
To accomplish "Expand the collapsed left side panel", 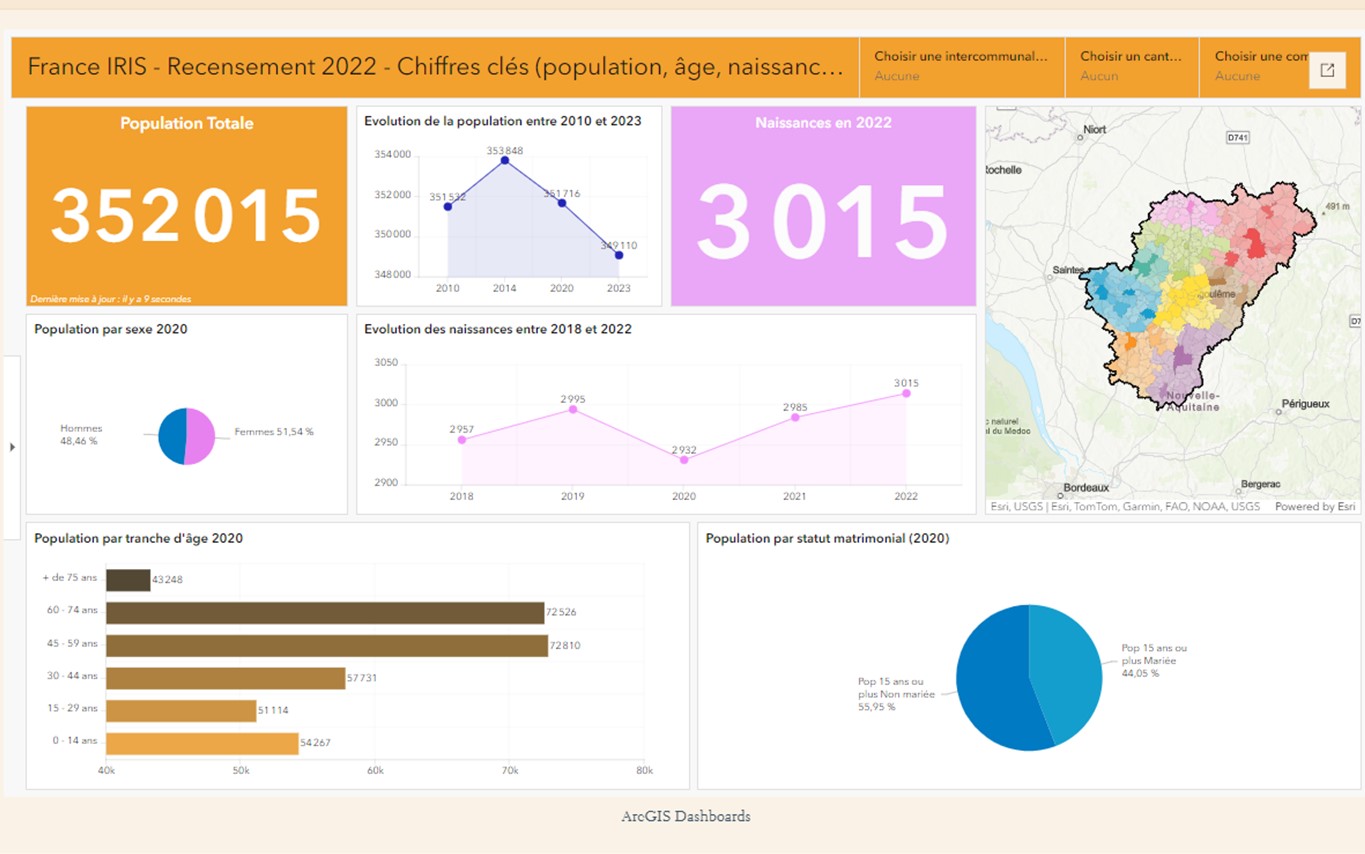I will pos(11,447).
